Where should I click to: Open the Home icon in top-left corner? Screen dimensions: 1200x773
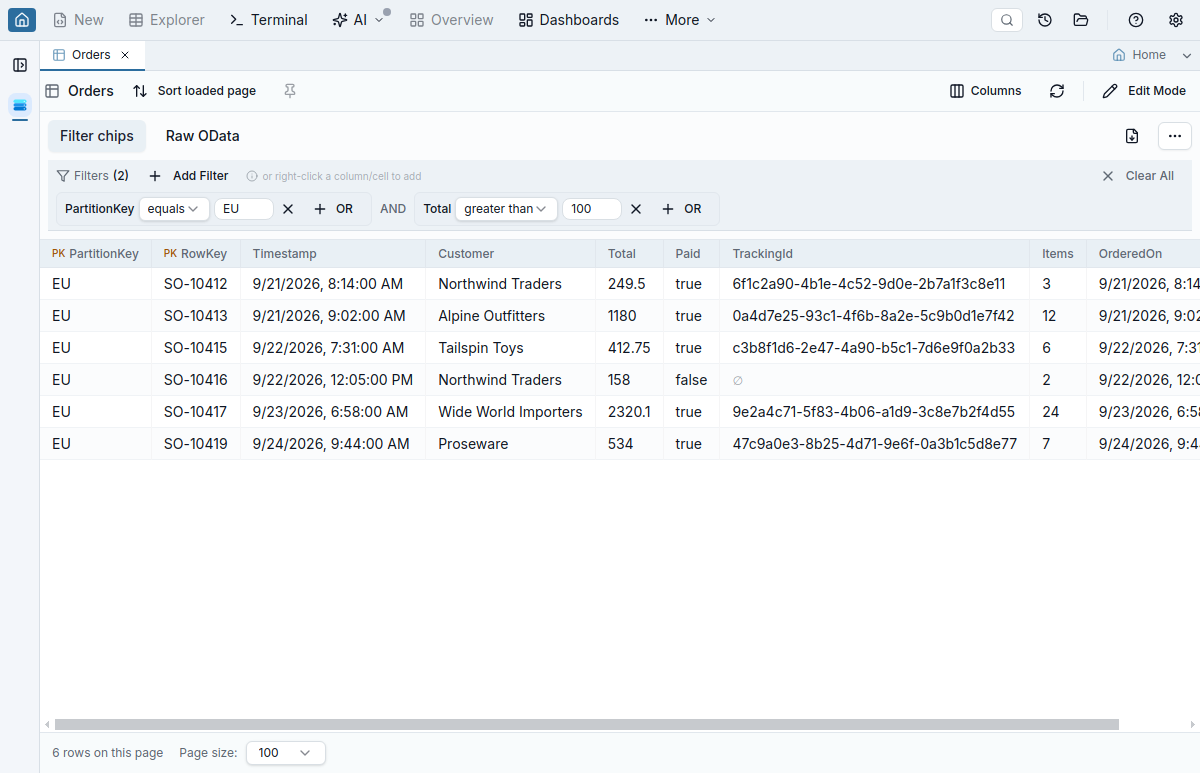point(22,19)
